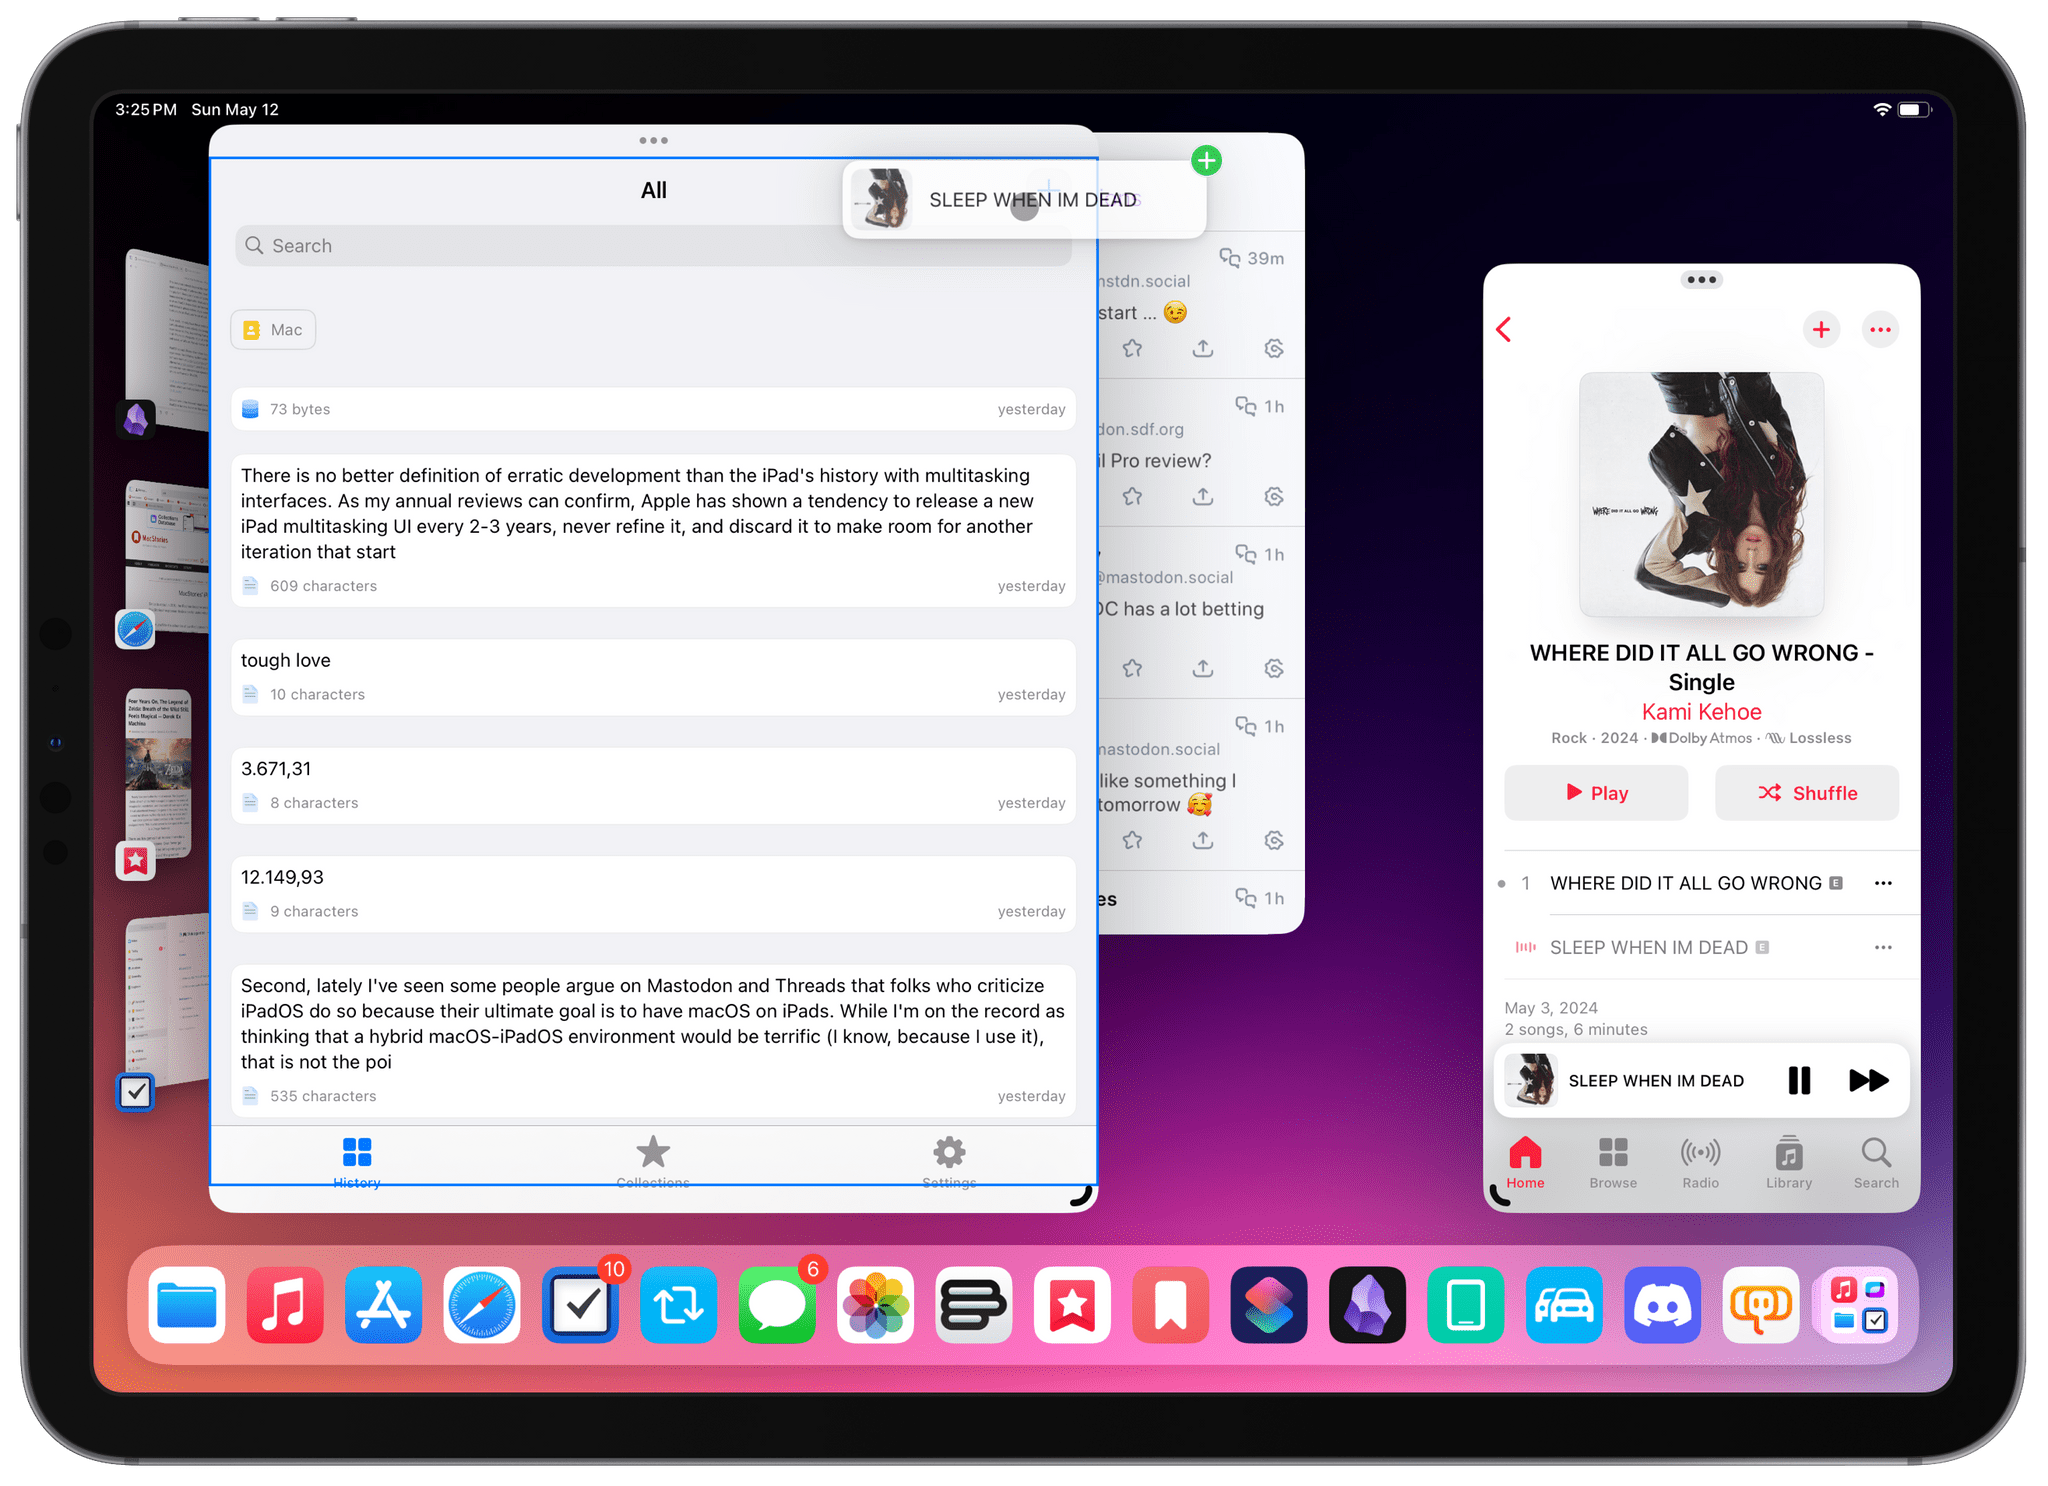
Task: Open the Photos app in the dock
Action: pos(875,1305)
